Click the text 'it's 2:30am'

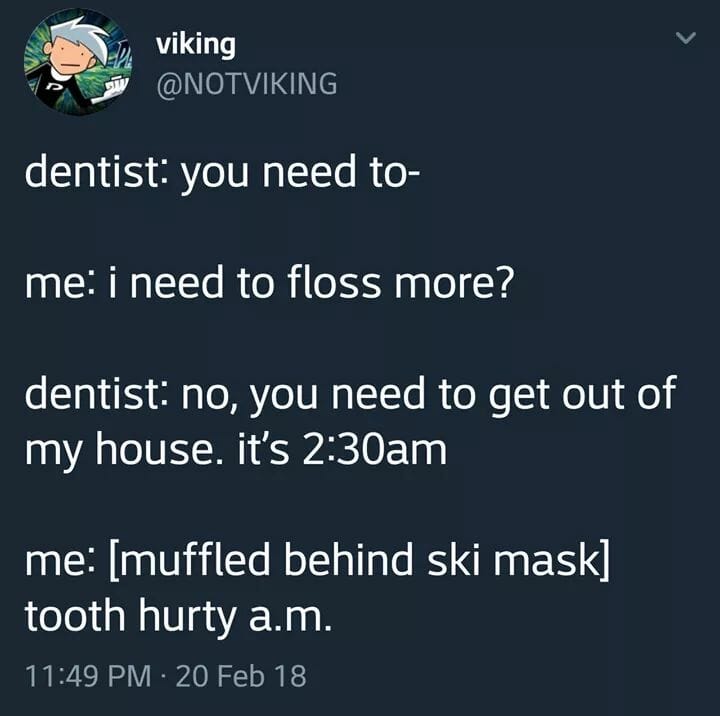click(x=342, y=449)
